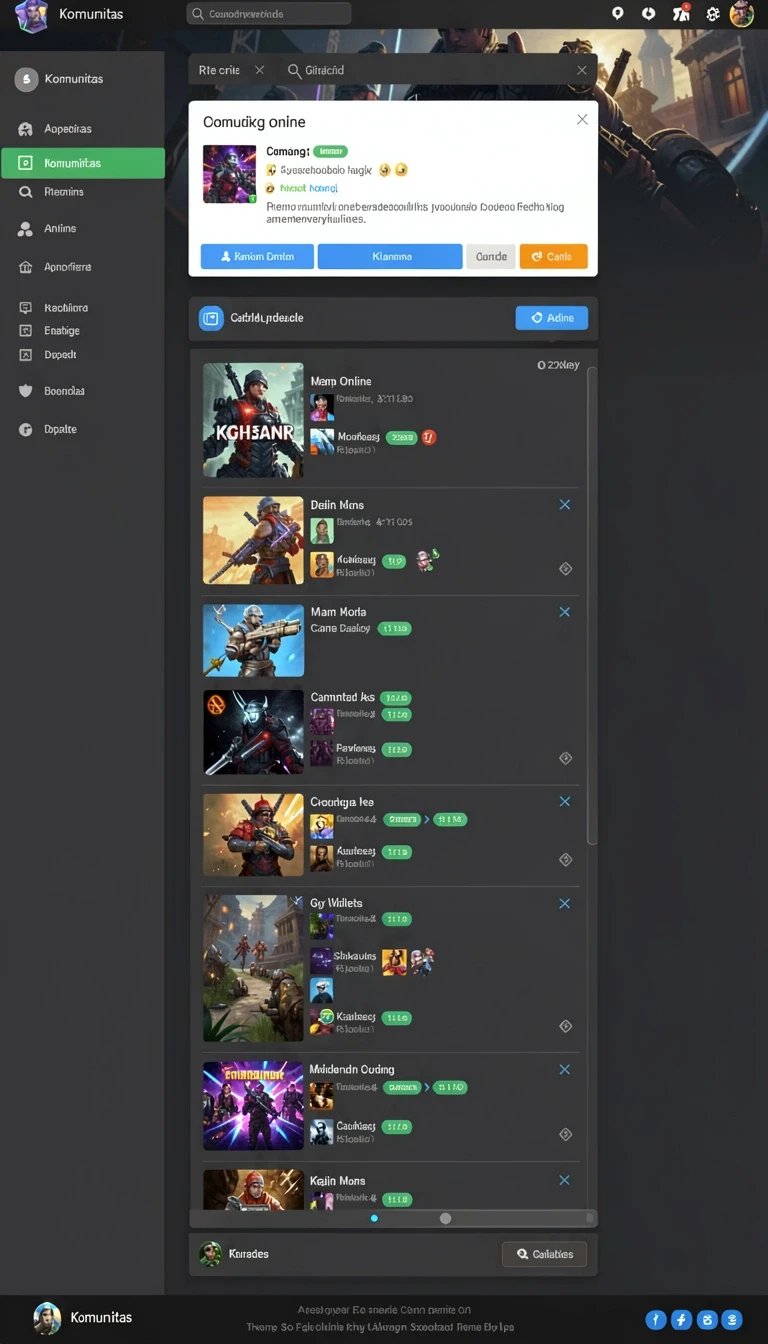The width and height of the screenshot is (768, 1344).
Task: Remove the Kajin Mons entry with its X
Action: [565, 1181]
